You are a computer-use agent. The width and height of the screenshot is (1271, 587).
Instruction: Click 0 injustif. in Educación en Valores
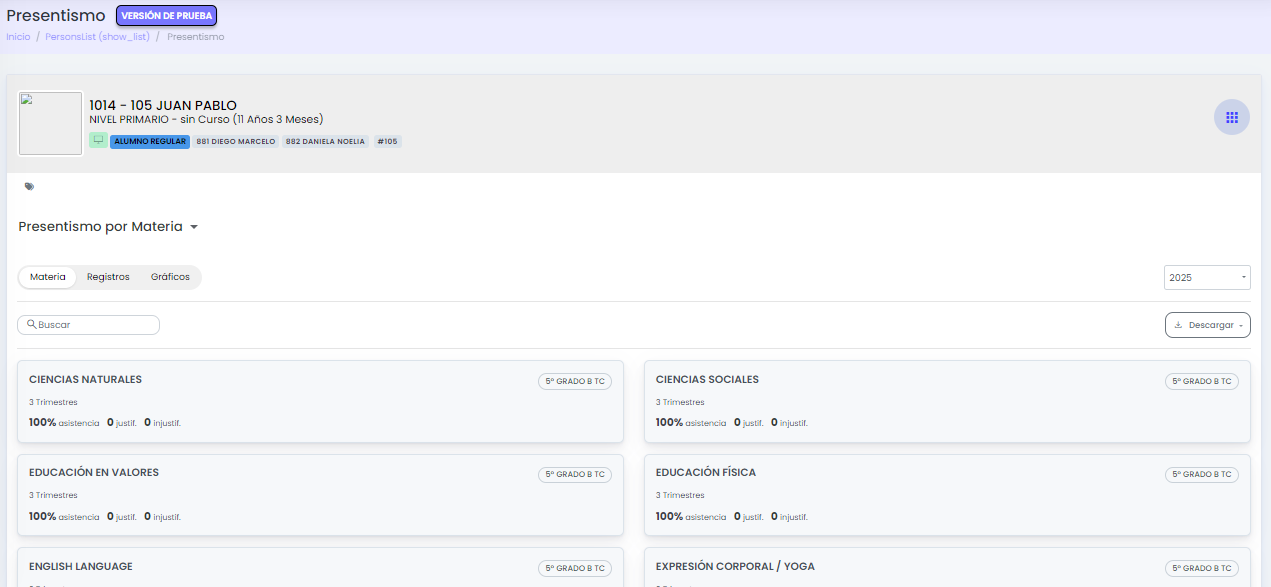[x=162, y=517]
